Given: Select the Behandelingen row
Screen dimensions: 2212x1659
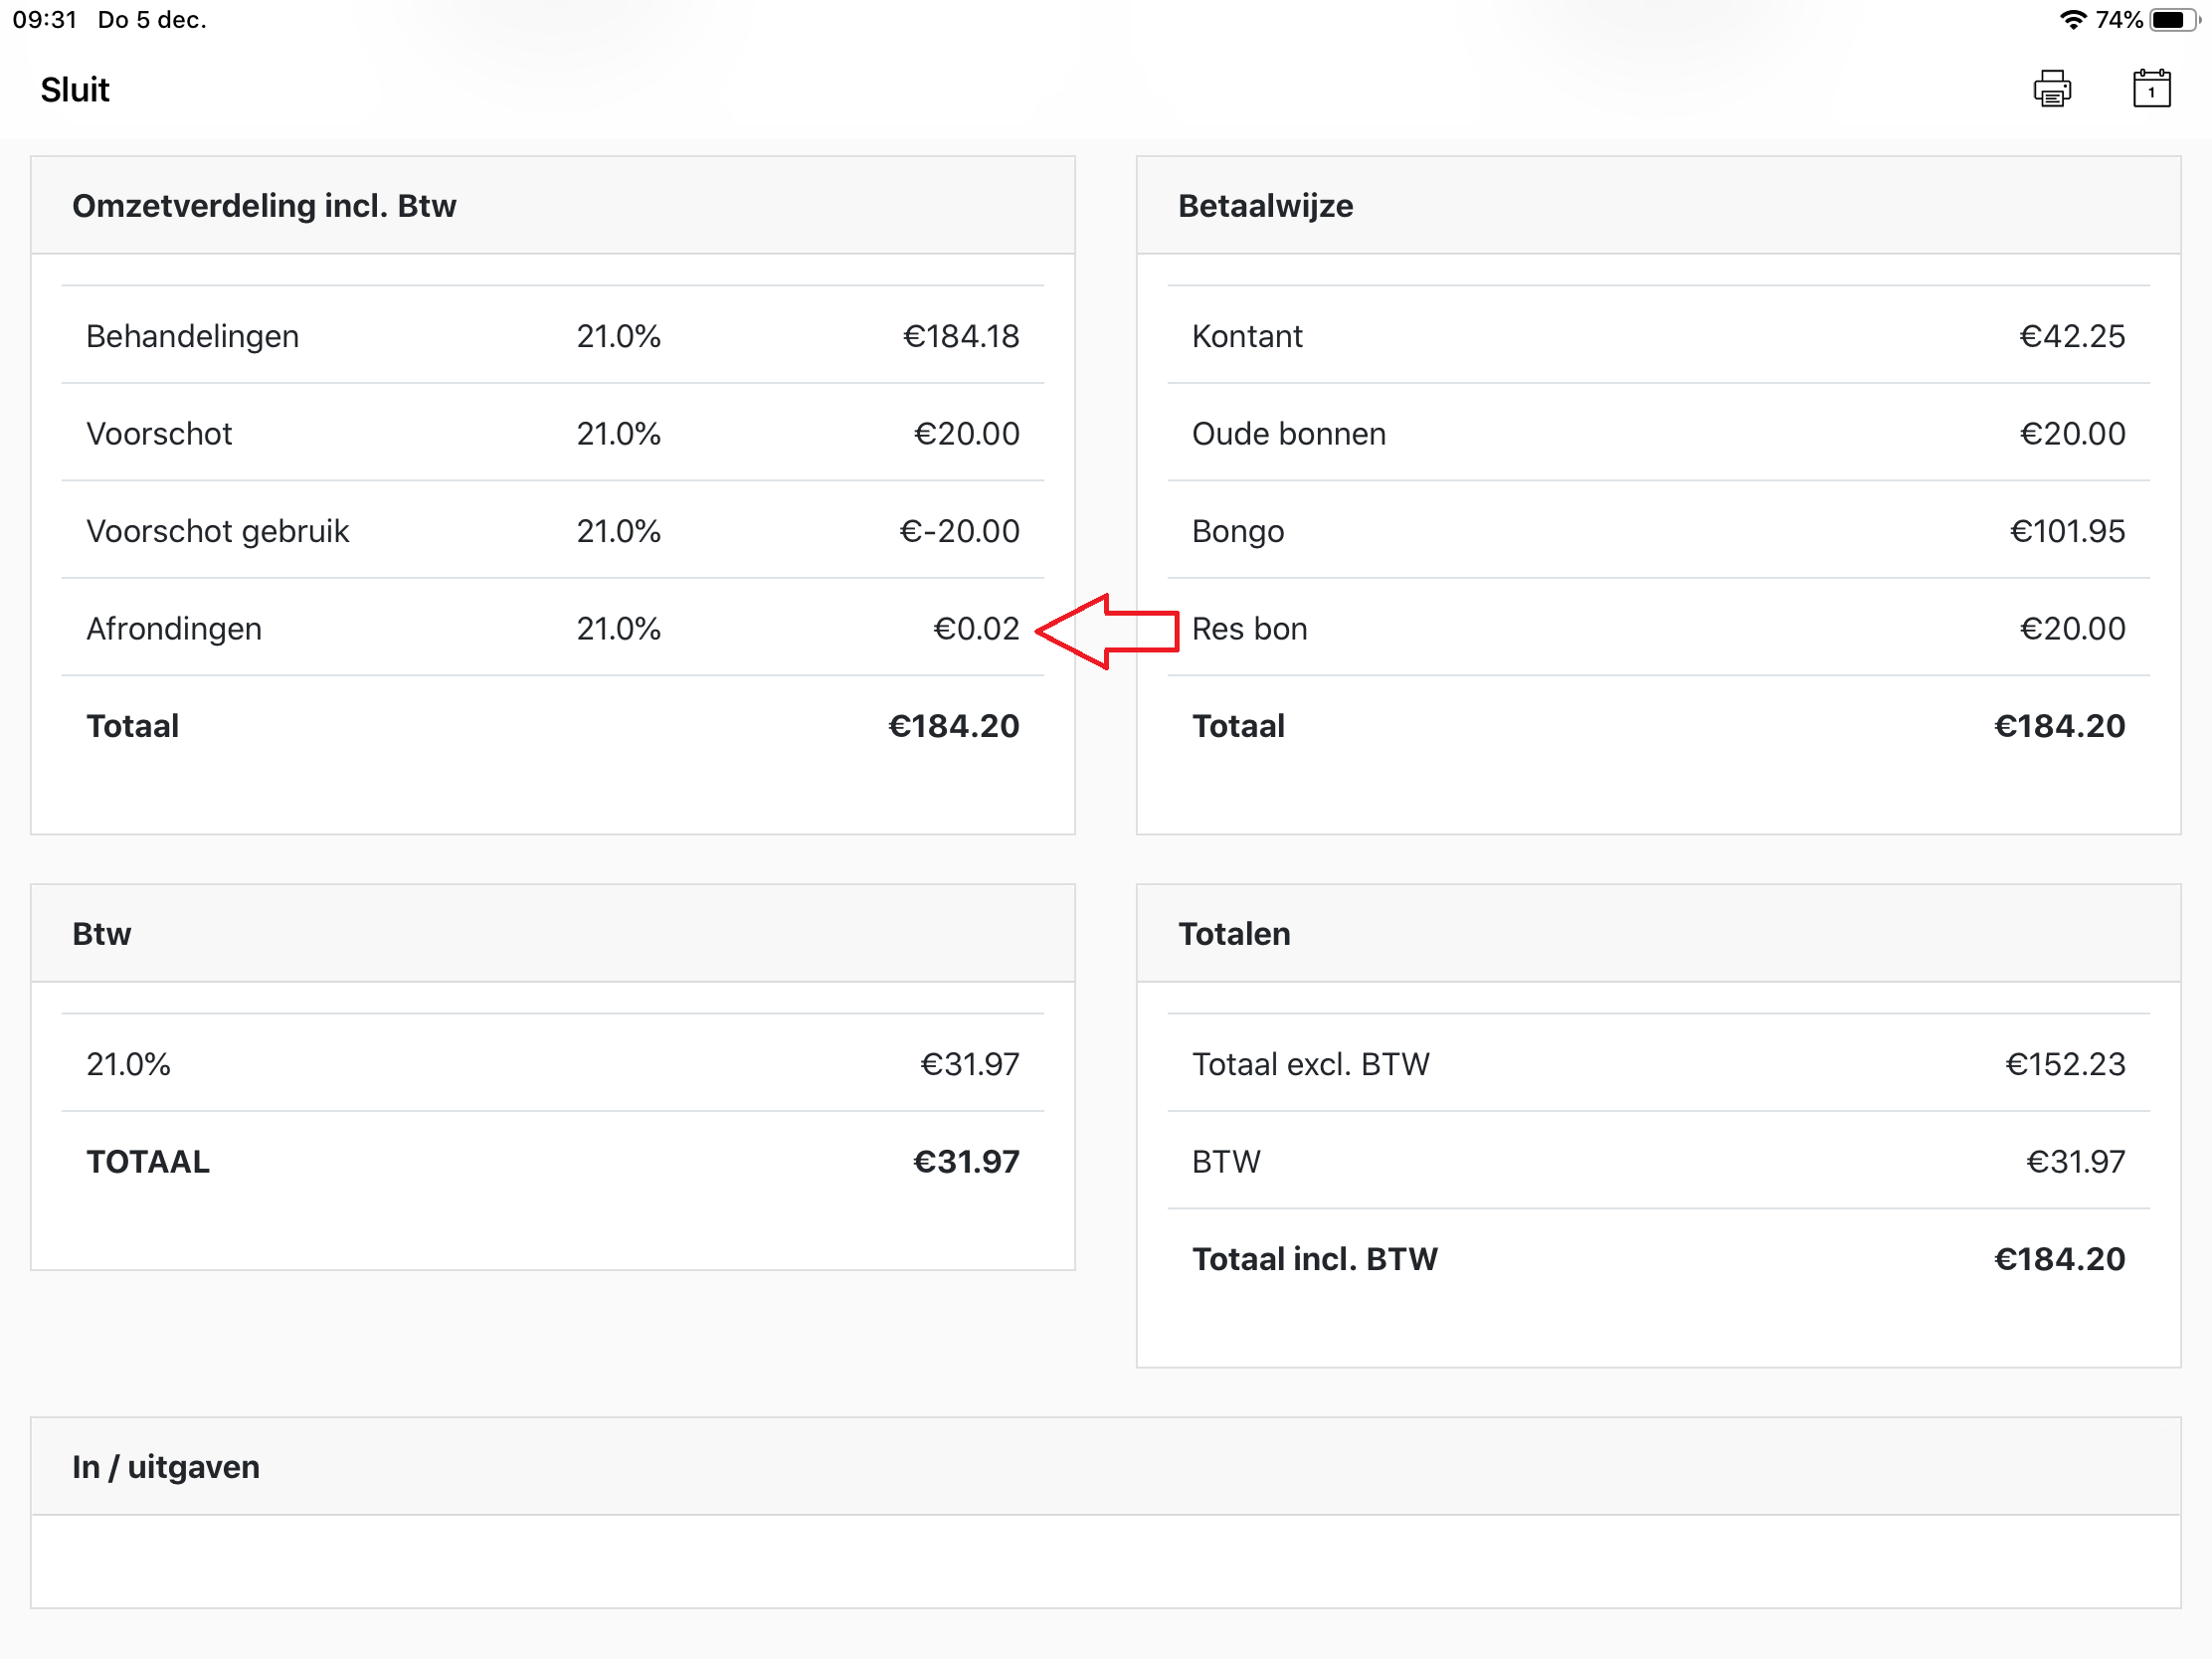Looking at the screenshot, I should coord(552,336).
